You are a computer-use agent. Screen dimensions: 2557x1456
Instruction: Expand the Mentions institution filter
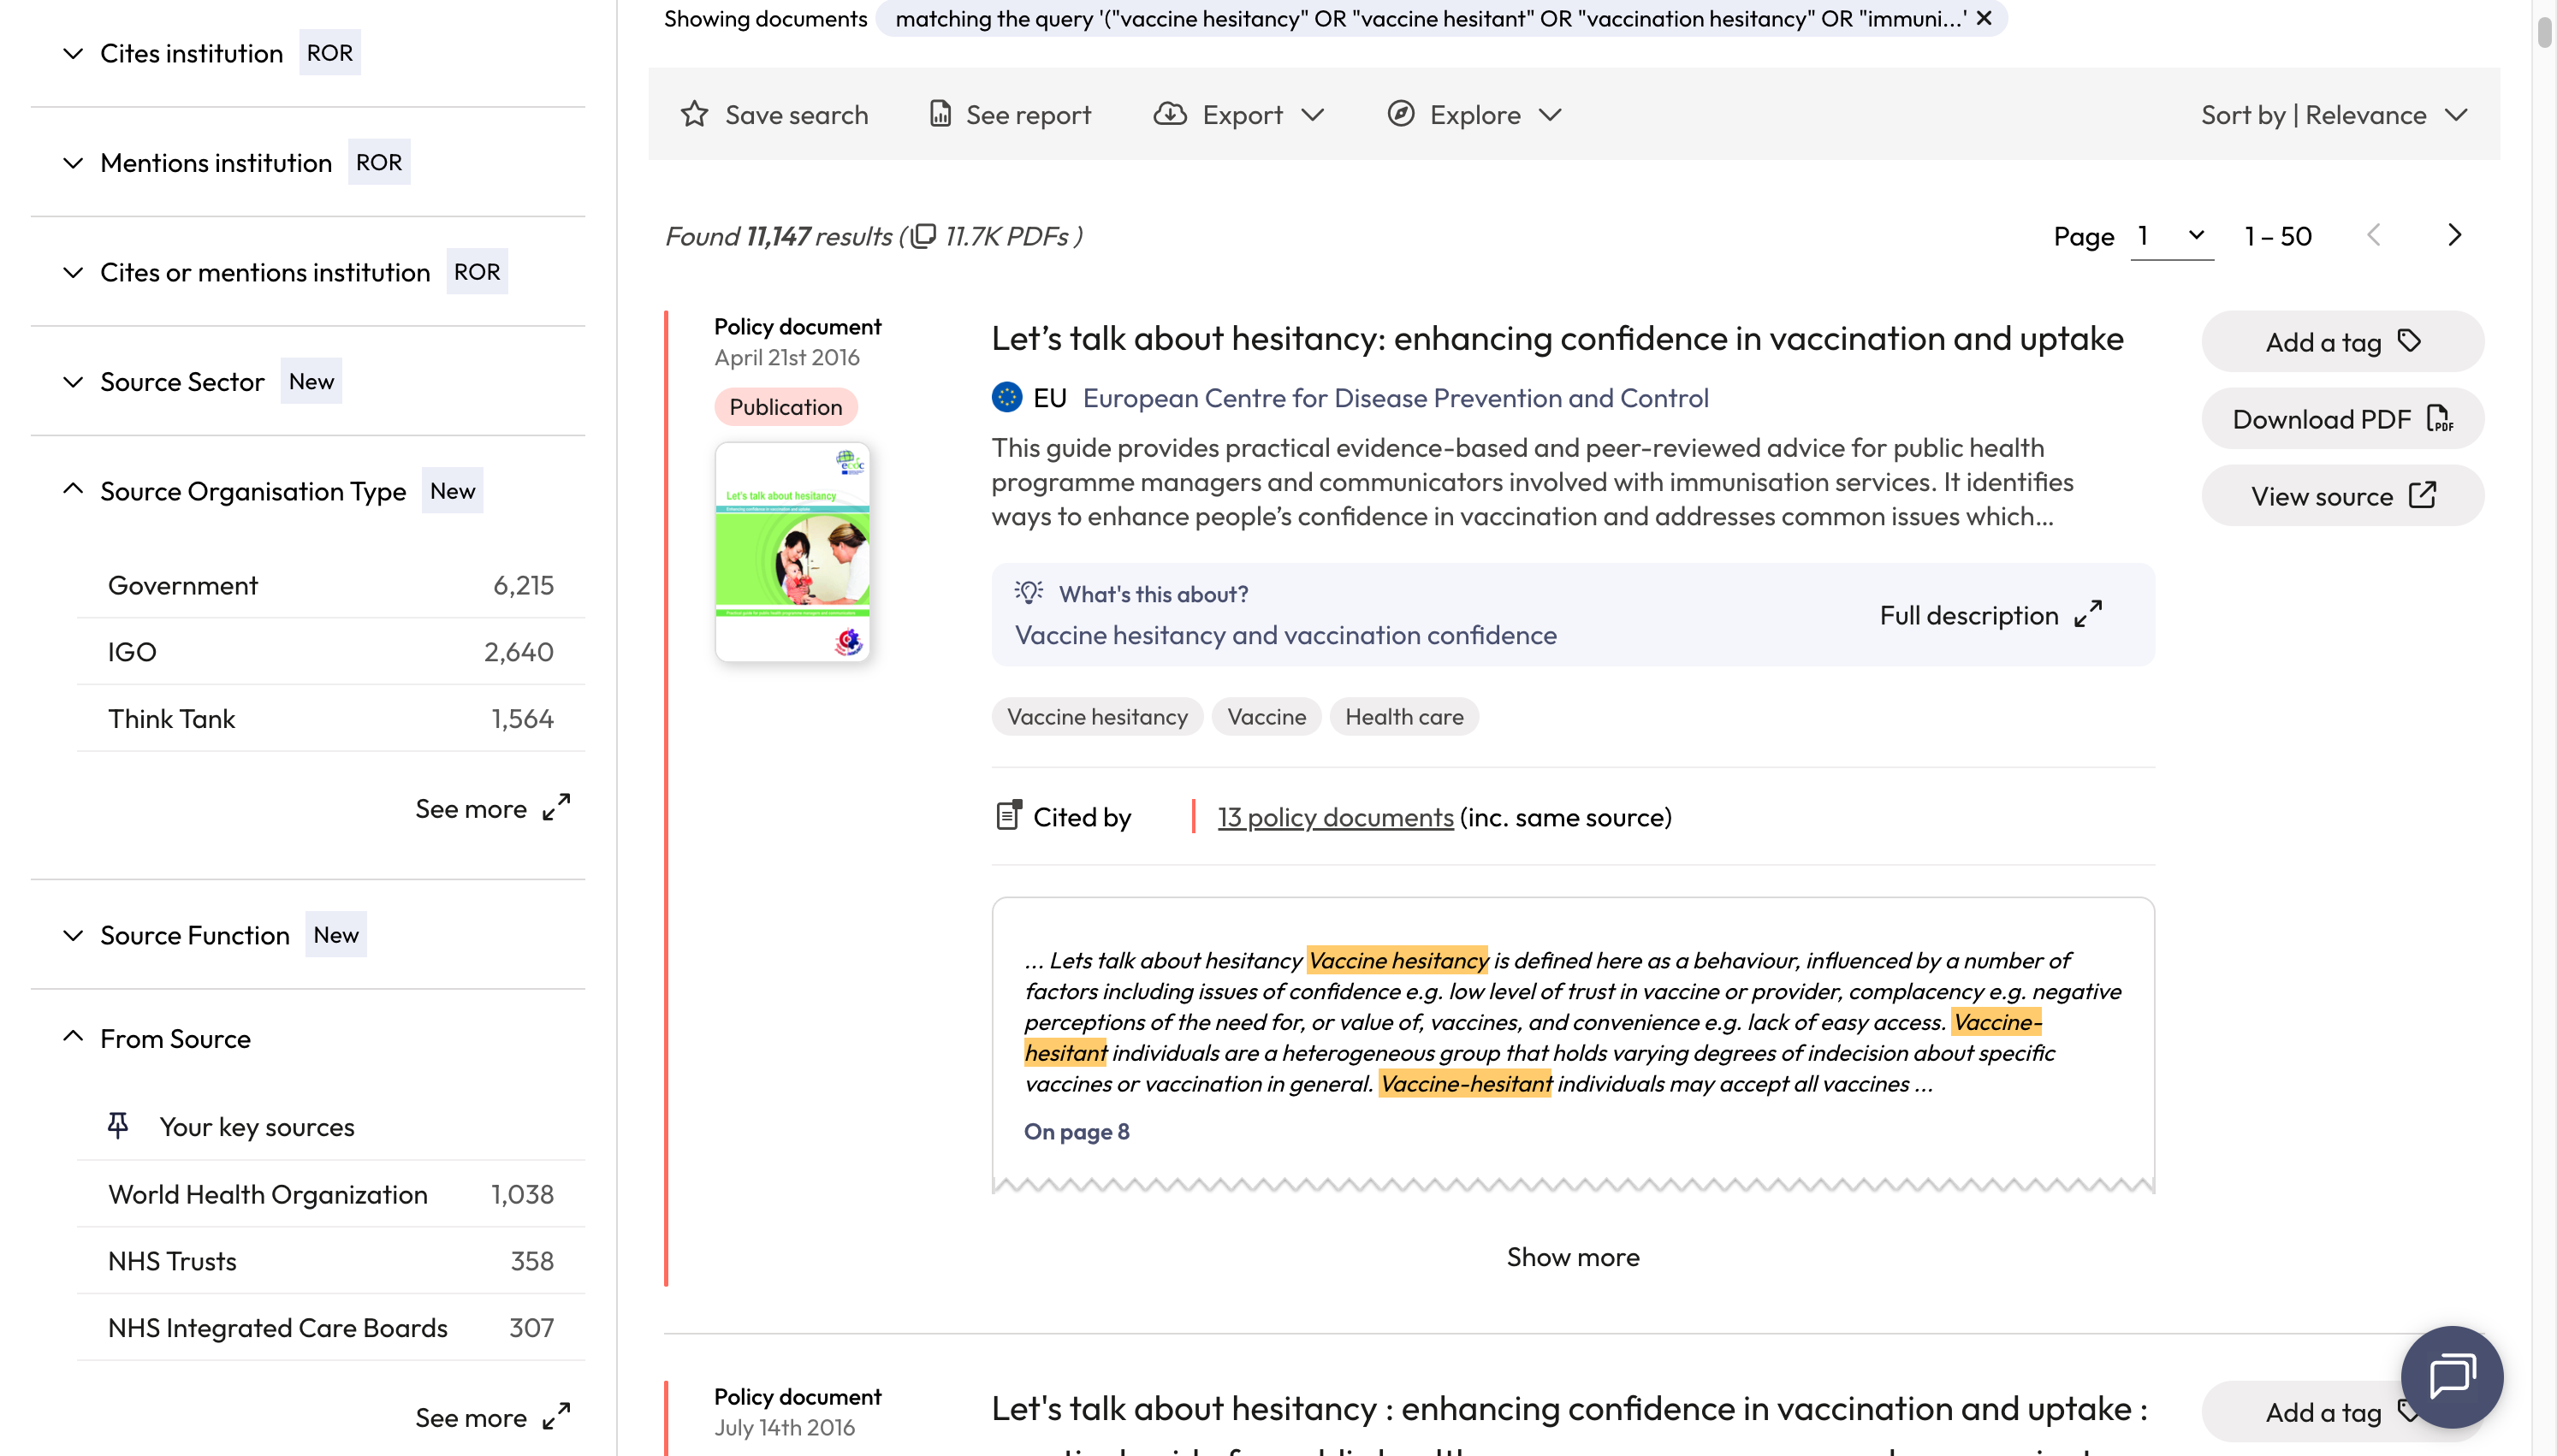point(73,162)
